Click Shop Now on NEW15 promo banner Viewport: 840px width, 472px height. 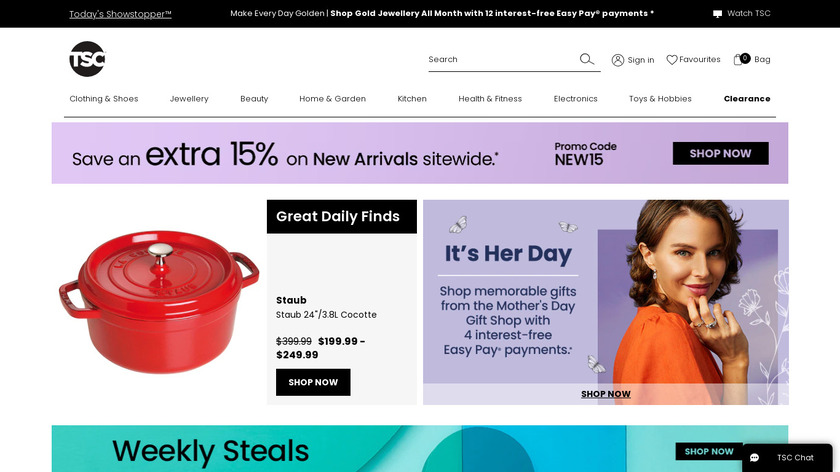coord(721,153)
